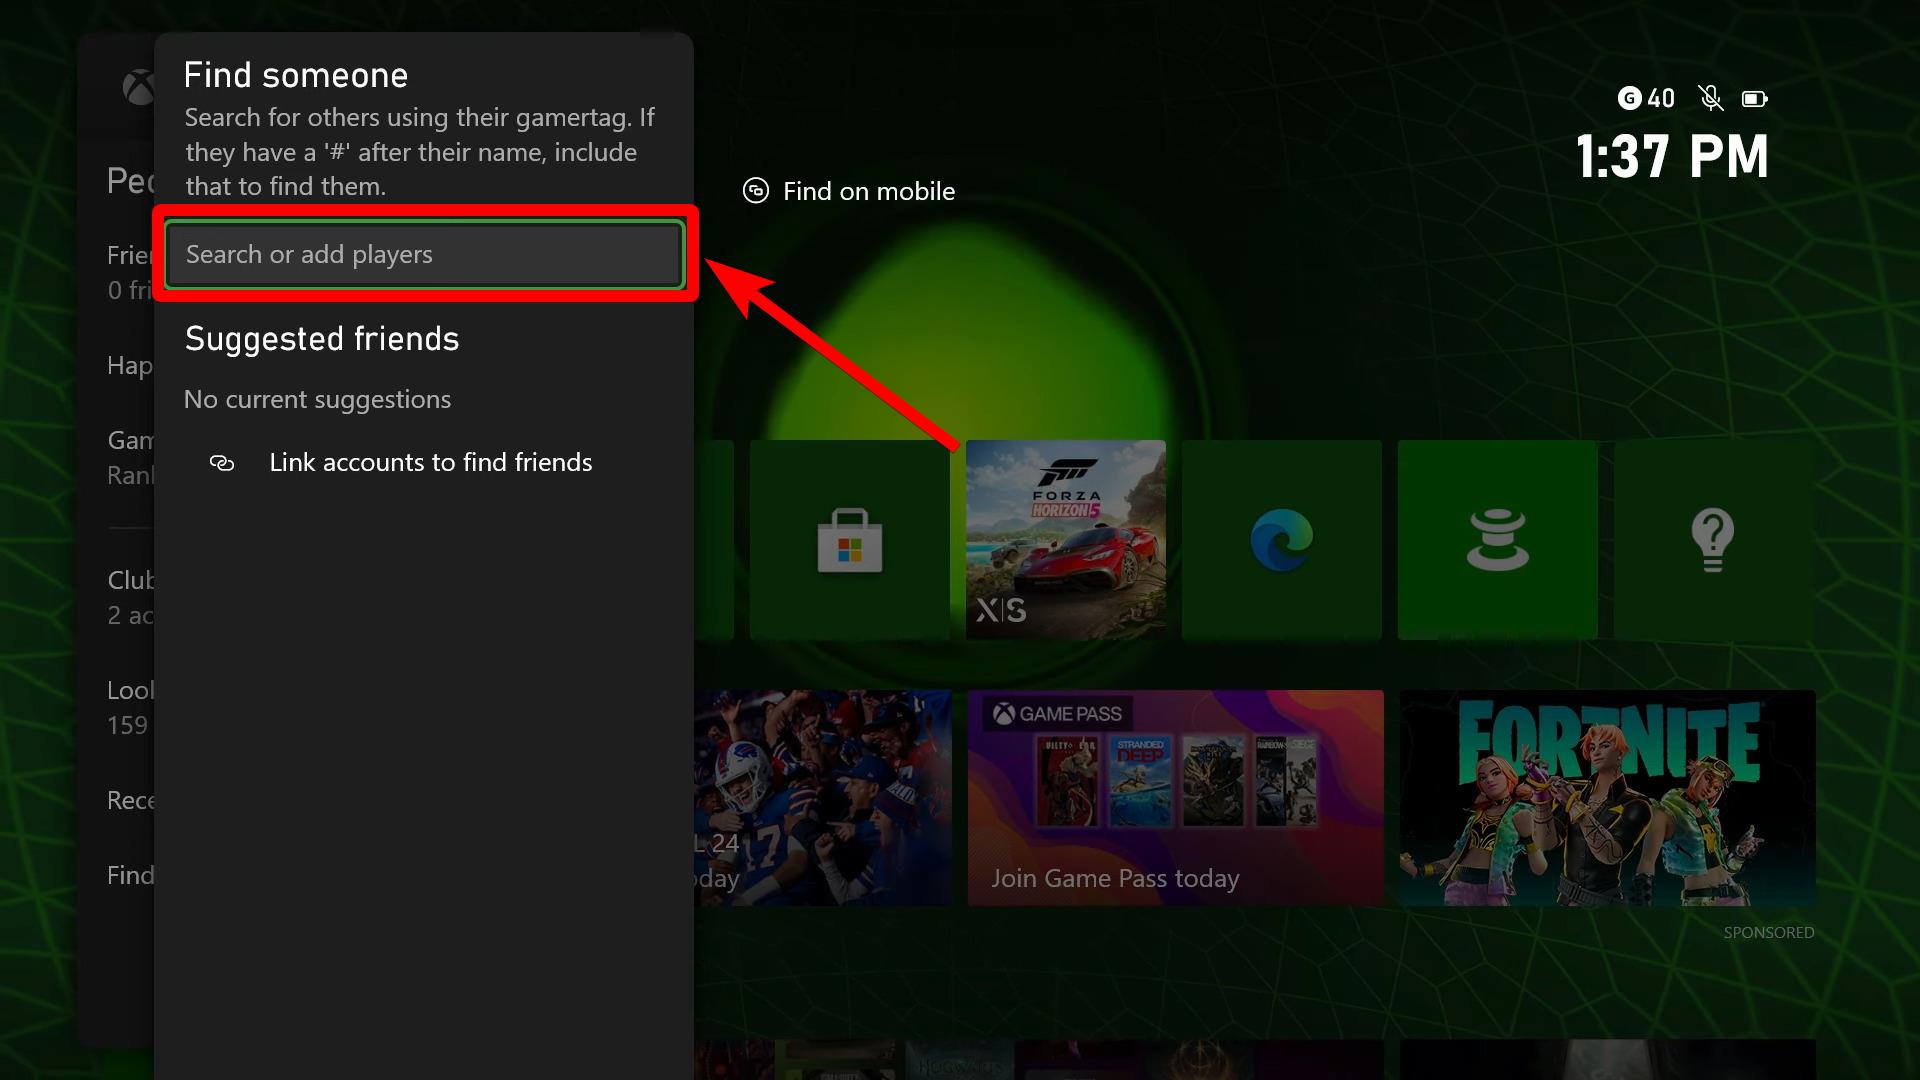Viewport: 1920px width, 1080px height.
Task: Open the Fortnite sponsored tile
Action: [x=1607, y=798]
